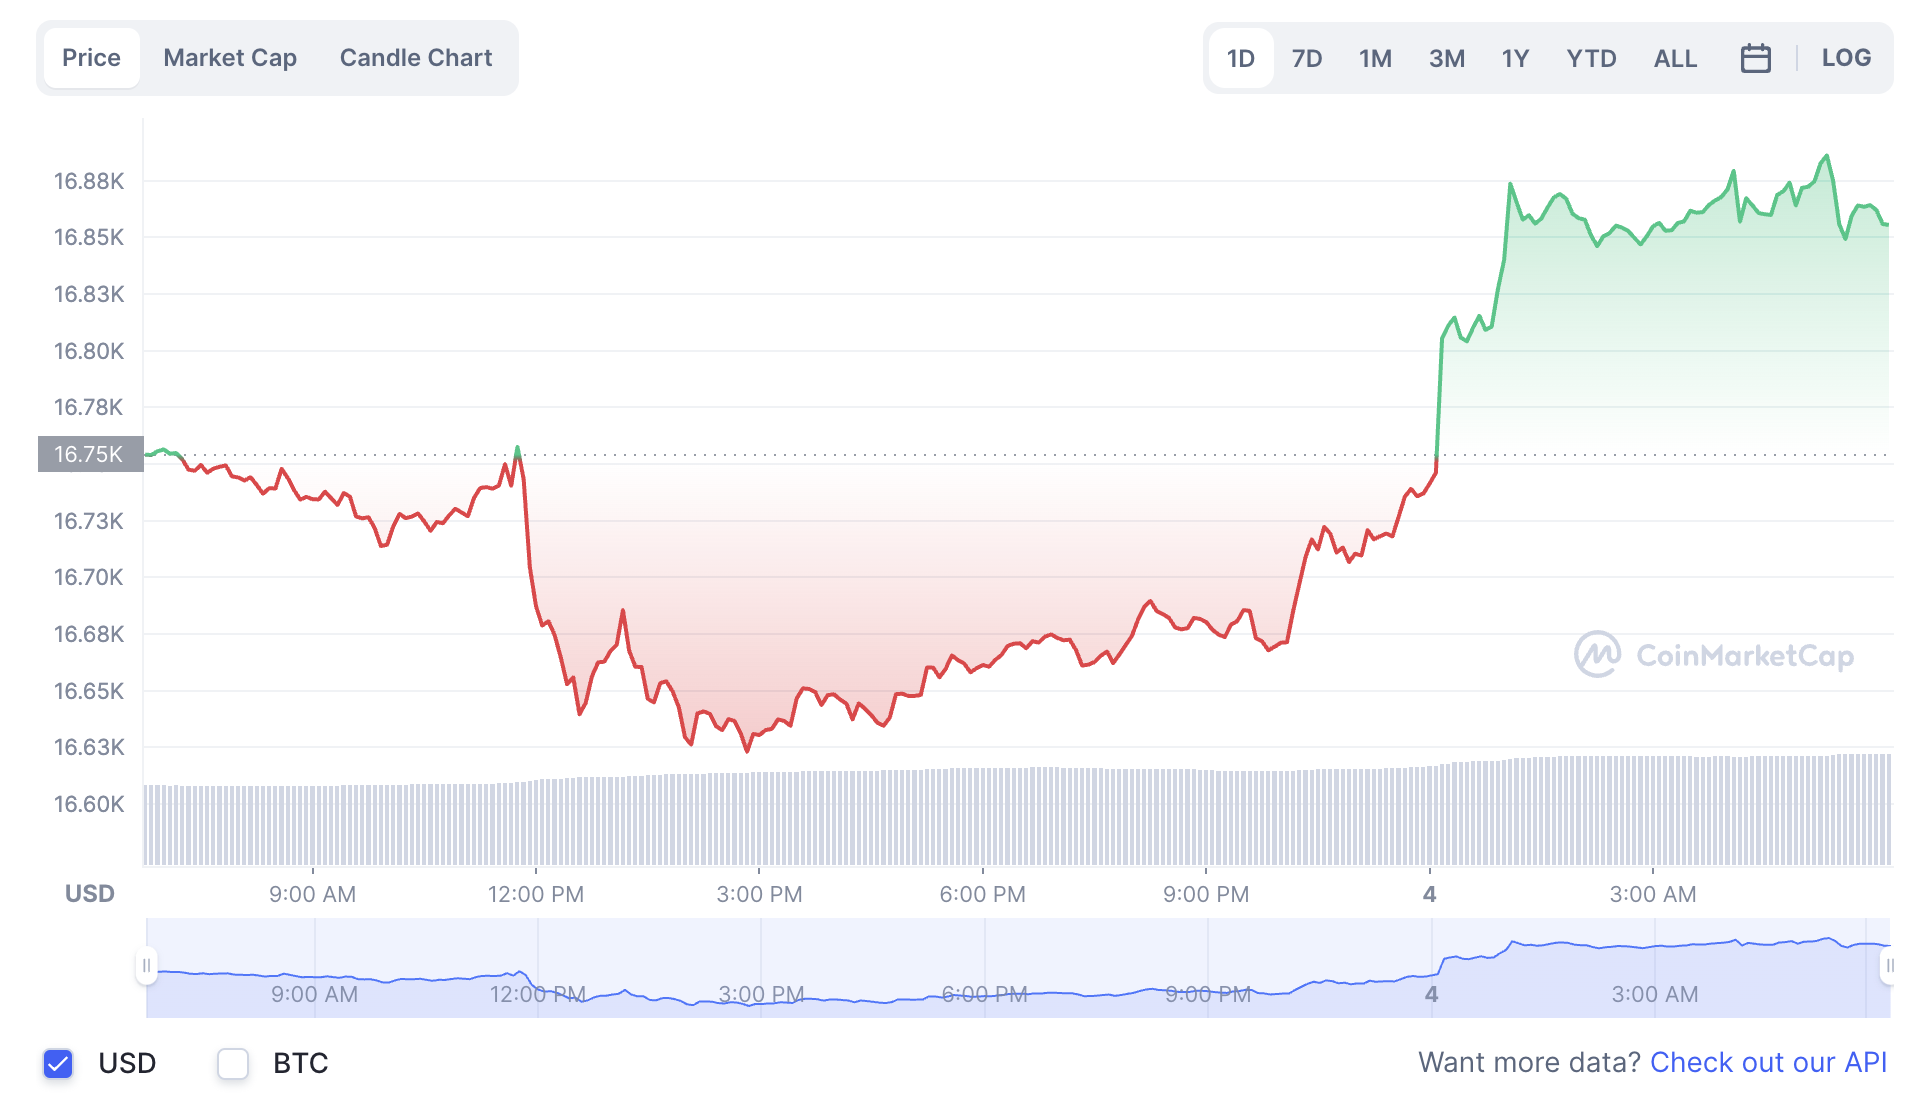Show the 7D time range
The image size is (1918, 1110).
point(1307,58)
